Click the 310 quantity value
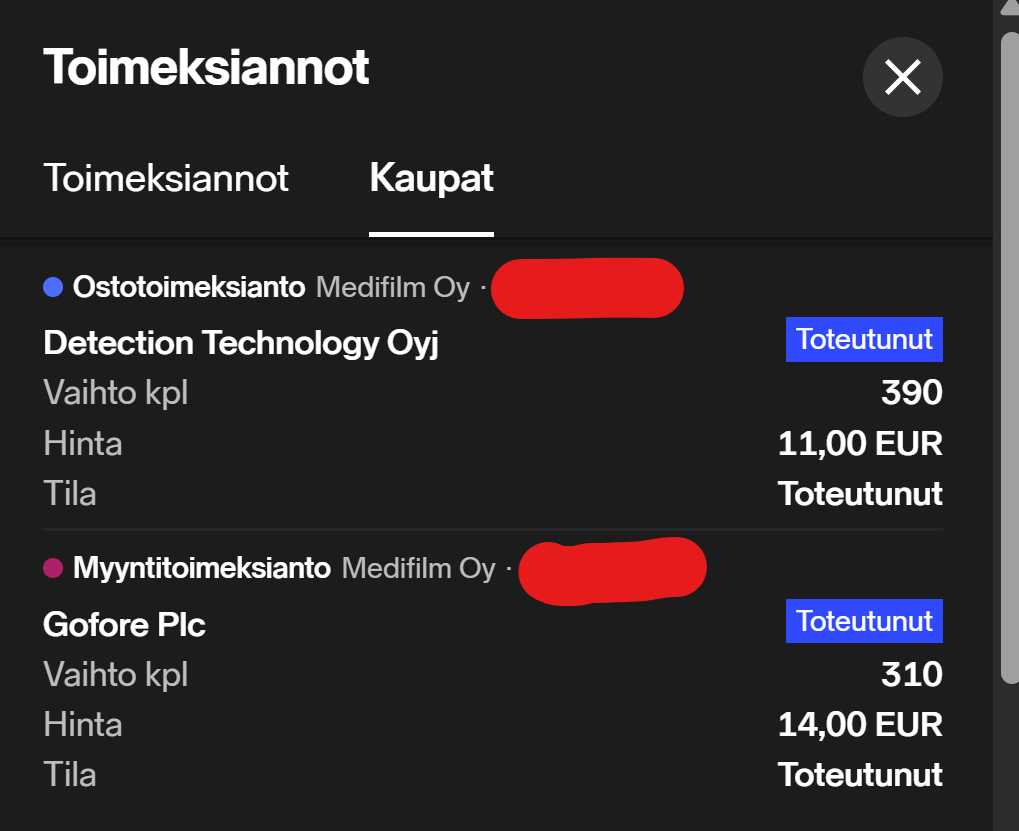 tap(911, 674)
